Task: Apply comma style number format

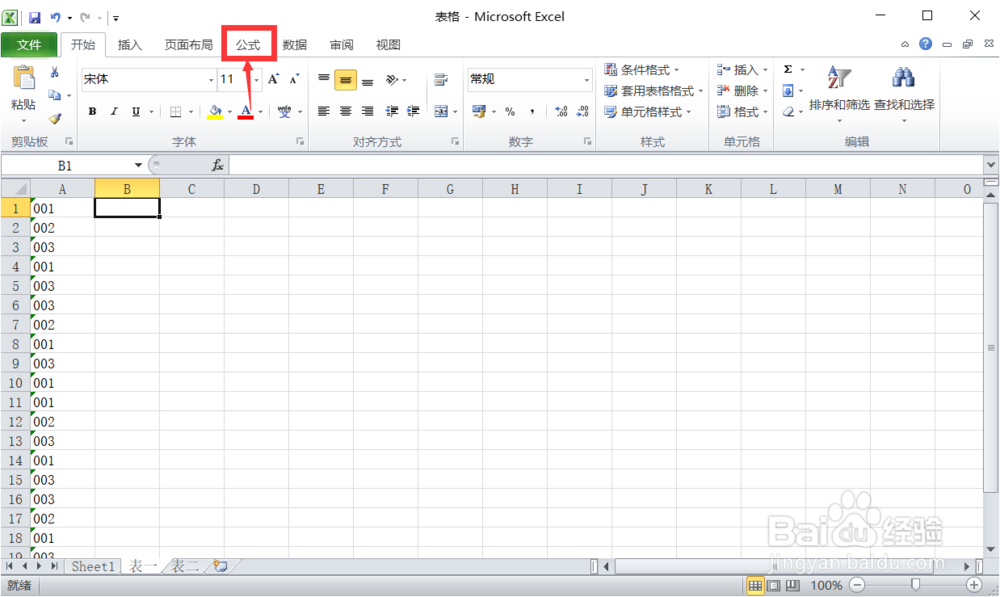Action: point(532,112)
